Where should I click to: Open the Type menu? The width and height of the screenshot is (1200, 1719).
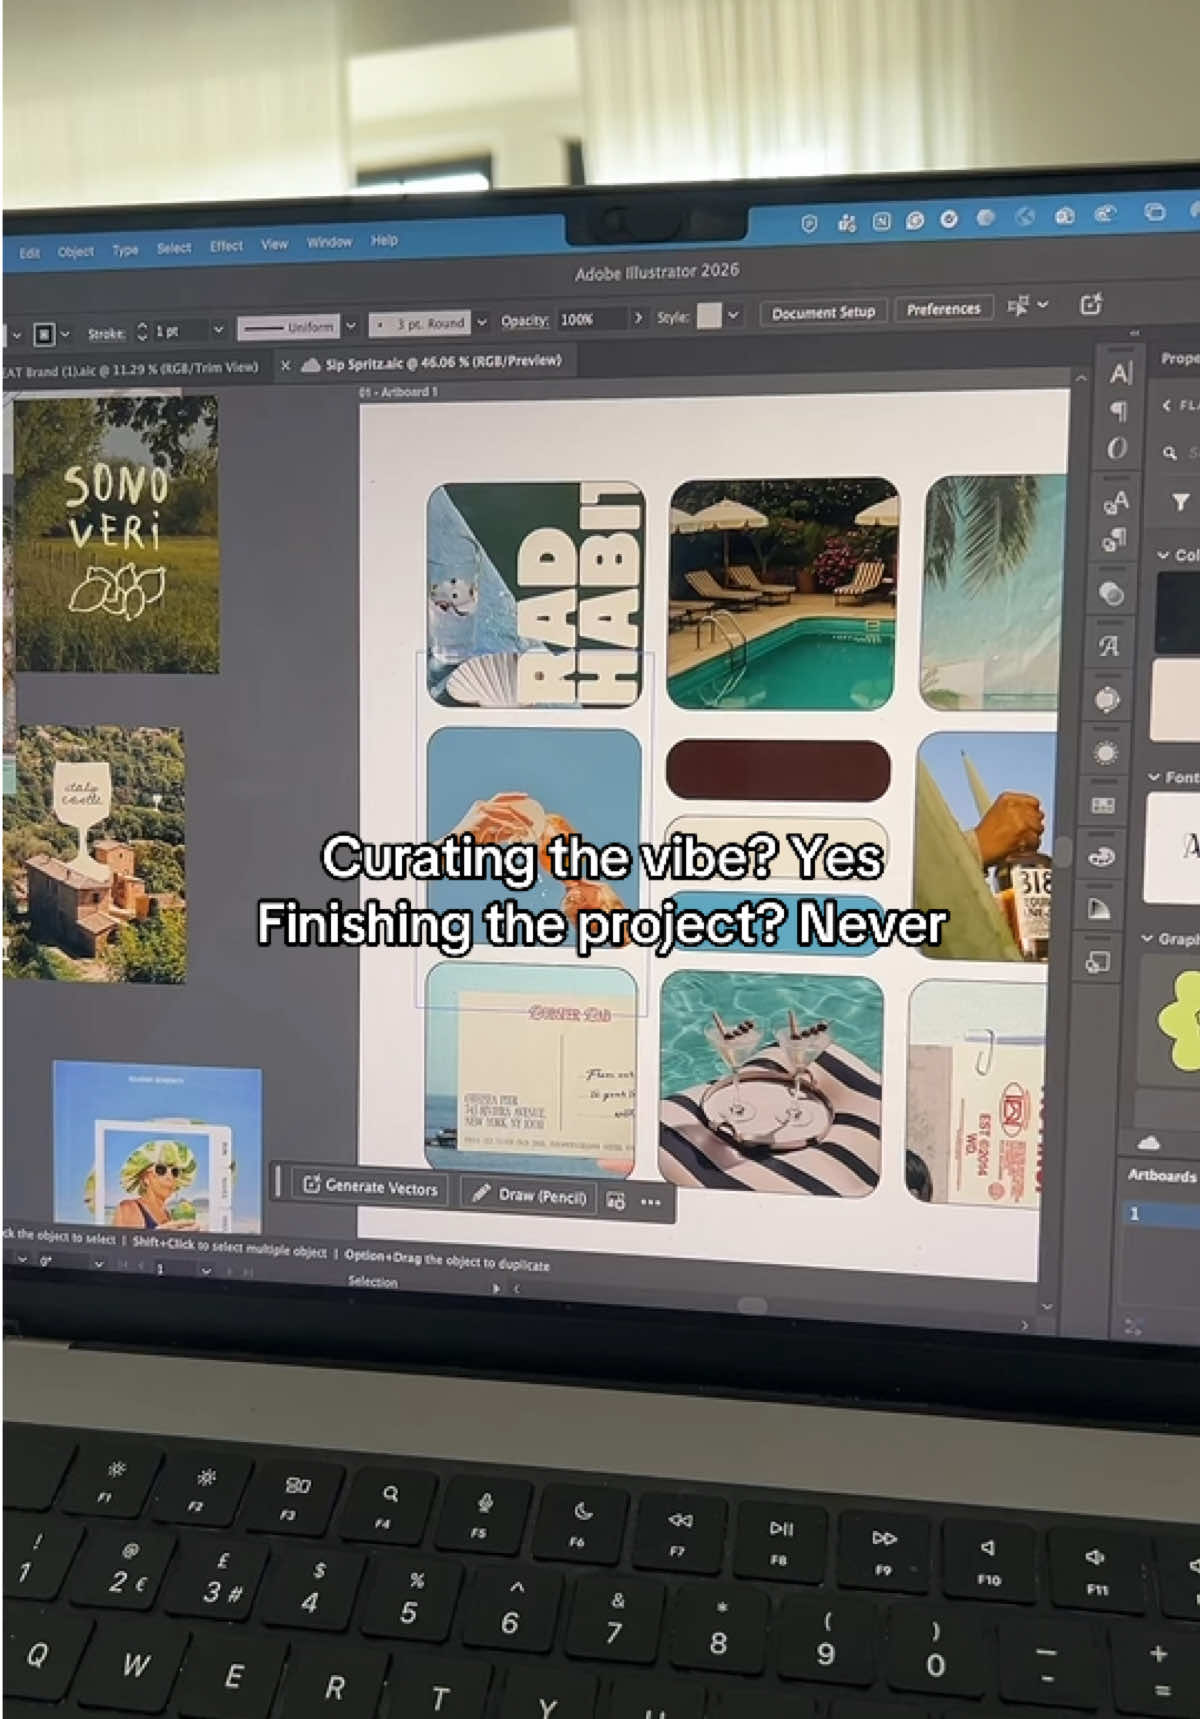125,249
